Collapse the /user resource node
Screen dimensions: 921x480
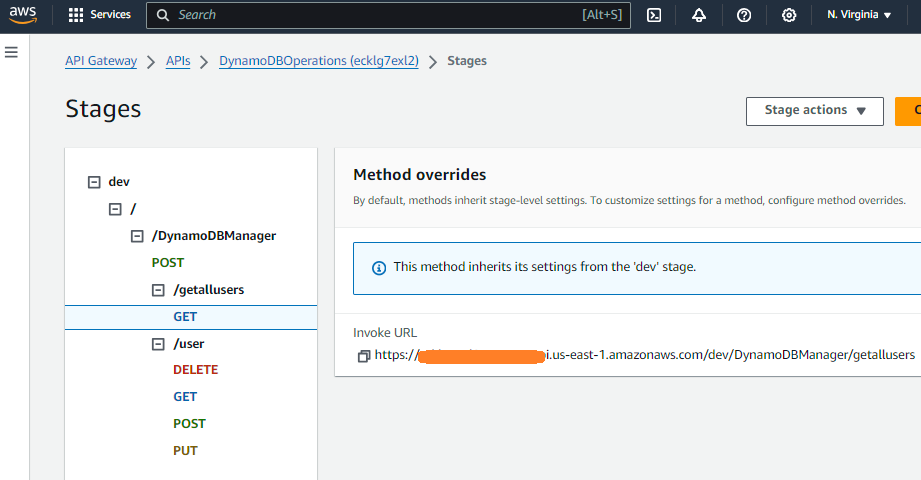[x=158, y=344]
